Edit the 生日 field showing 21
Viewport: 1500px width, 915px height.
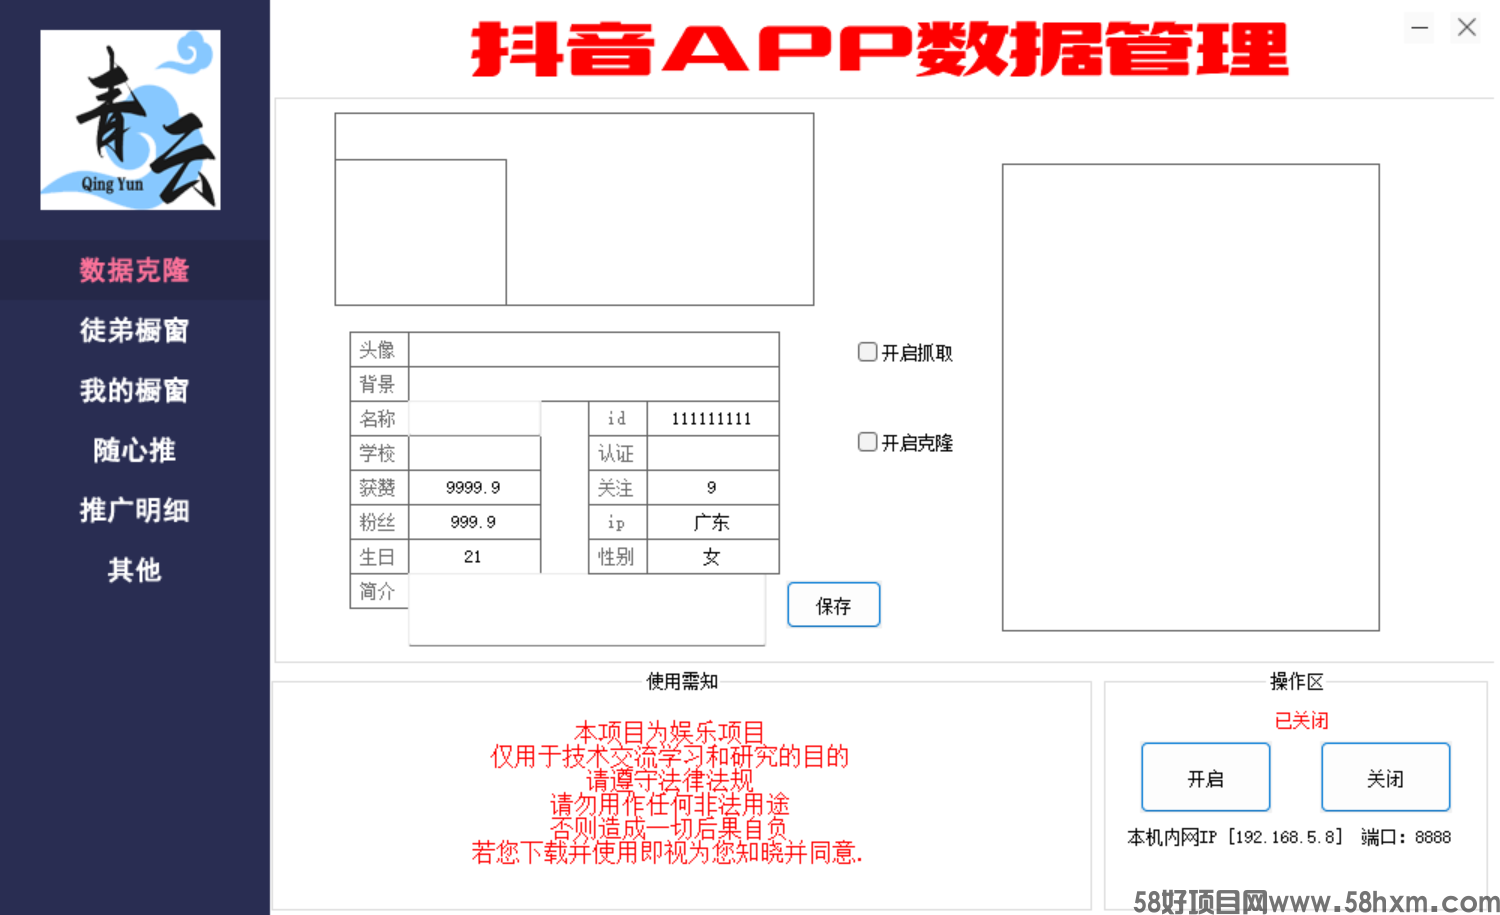[475, 557]
